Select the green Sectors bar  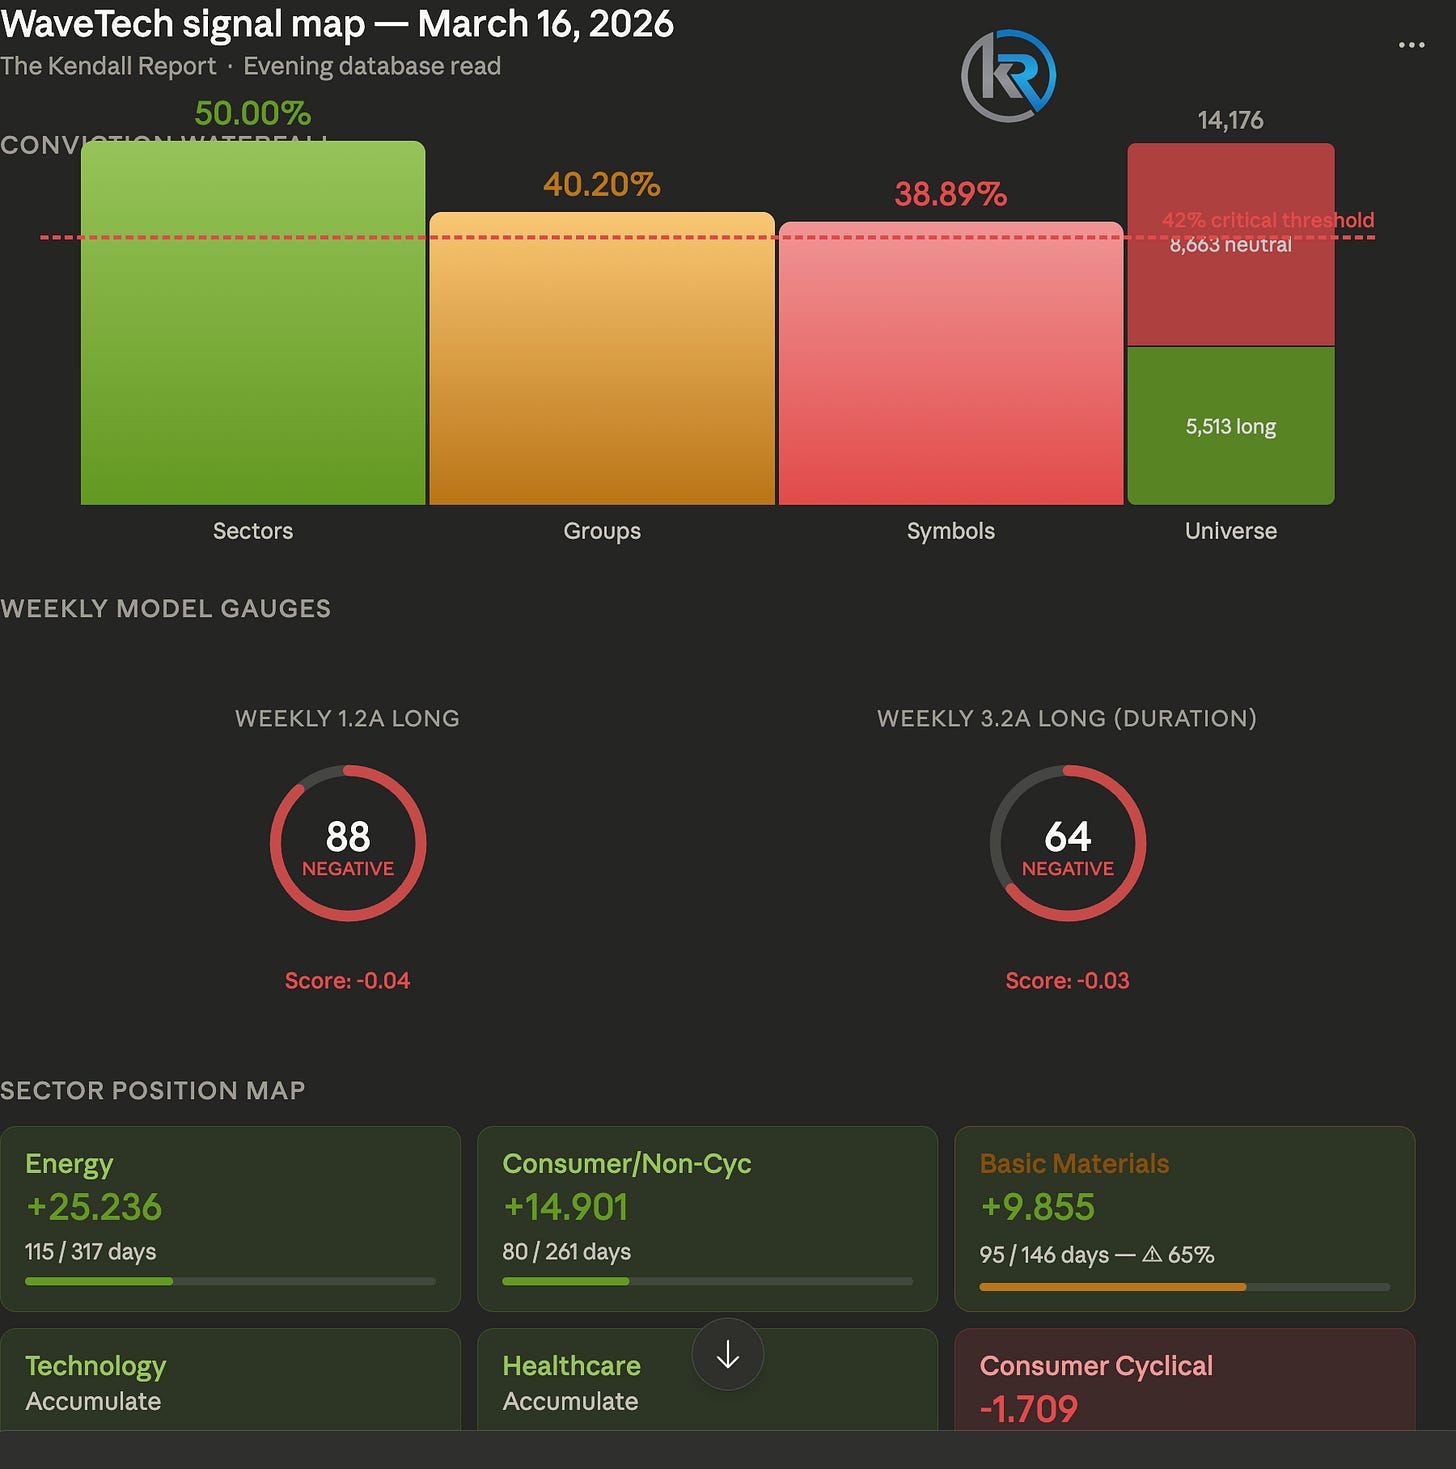(x=253, y=323)
